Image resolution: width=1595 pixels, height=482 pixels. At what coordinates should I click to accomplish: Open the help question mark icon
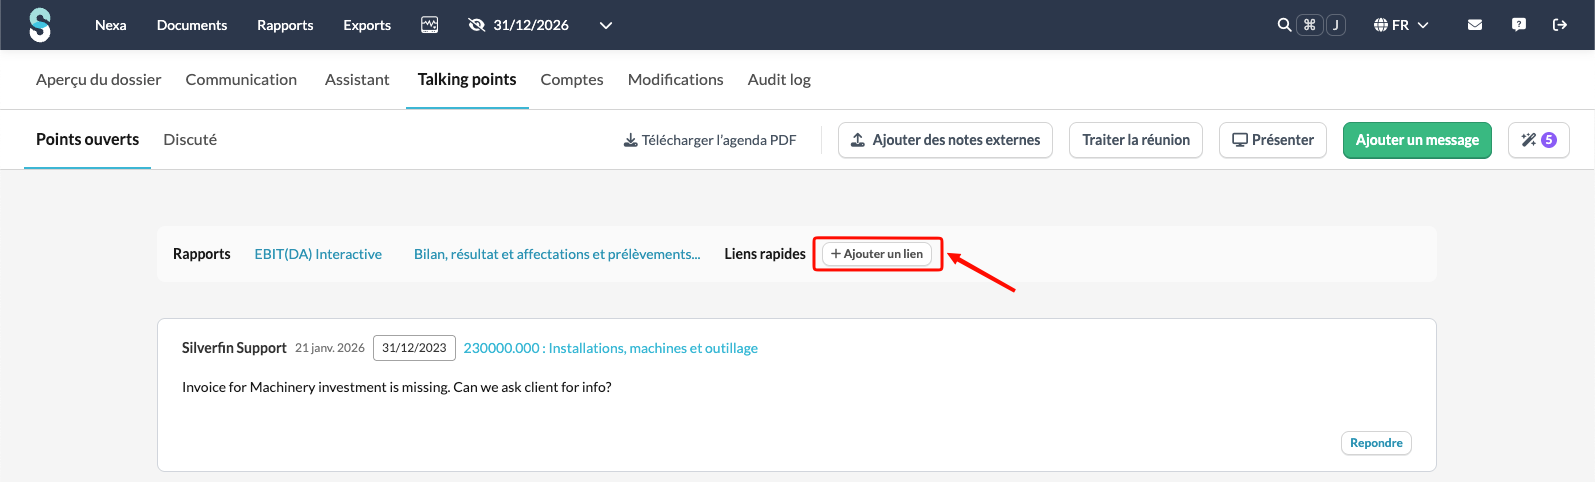pos(1519,25)
